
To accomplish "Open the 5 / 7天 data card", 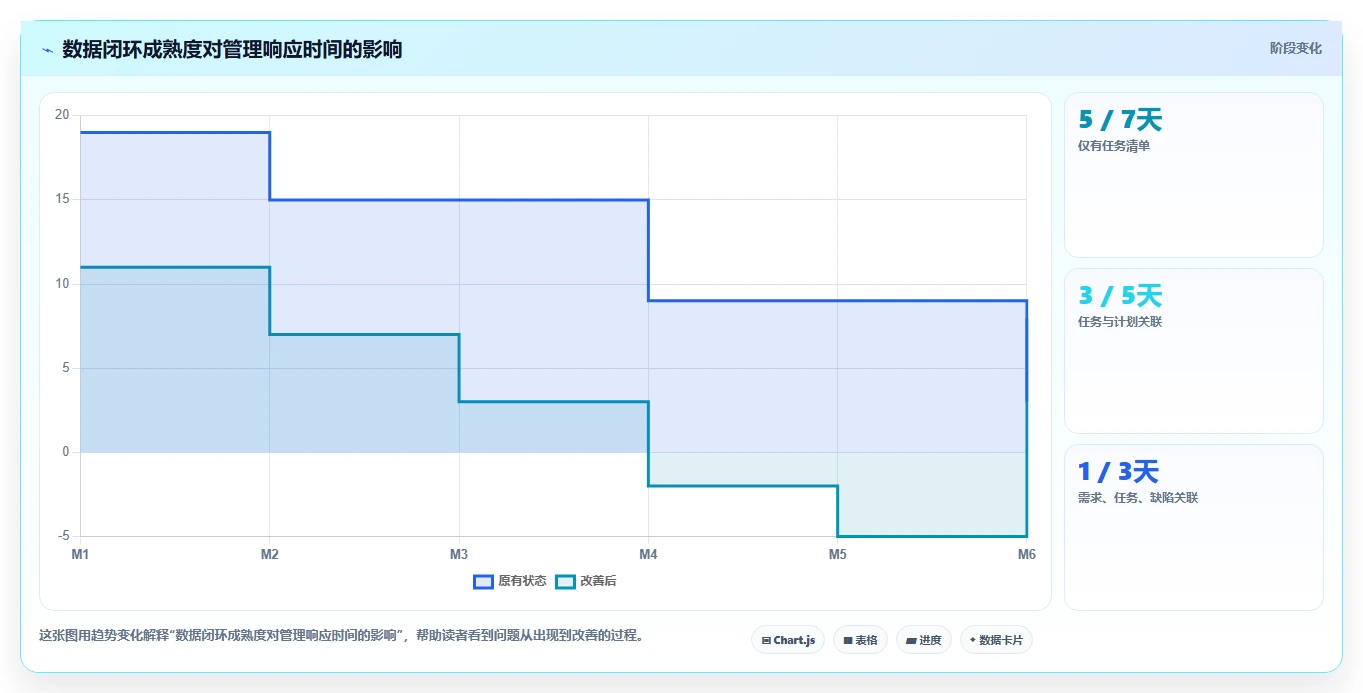I will pyautogui.click(x=1194, y=175).
